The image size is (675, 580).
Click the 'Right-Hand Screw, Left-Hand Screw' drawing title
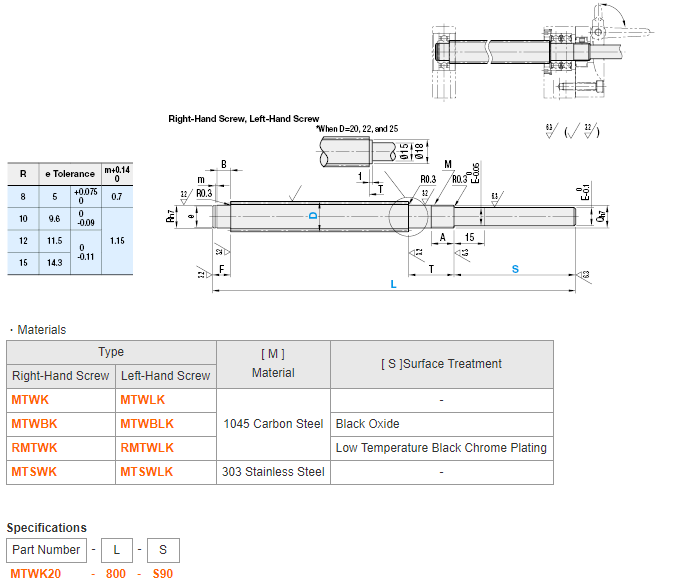(244, 119)
